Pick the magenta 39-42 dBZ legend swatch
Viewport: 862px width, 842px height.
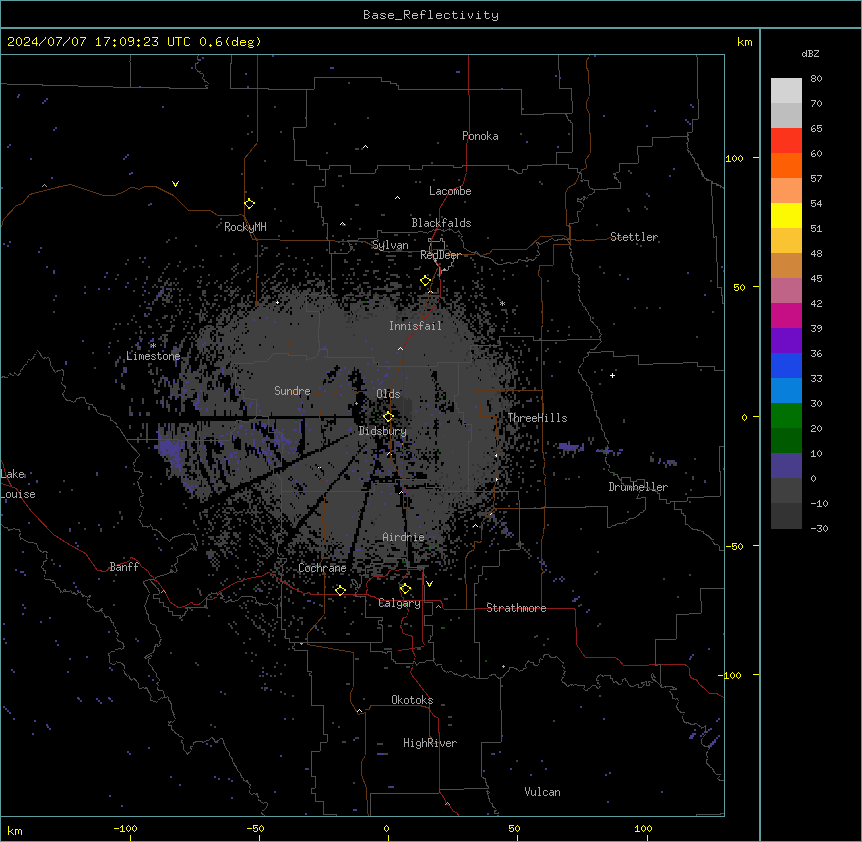tap(786, 315)
